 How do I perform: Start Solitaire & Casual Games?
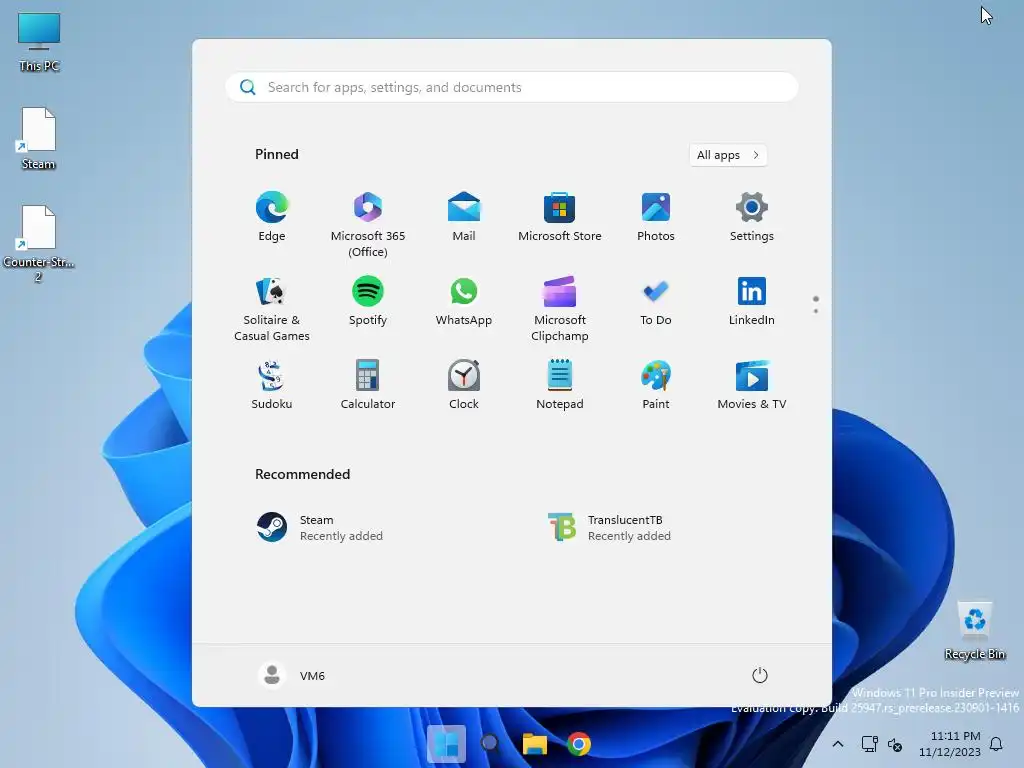272,308
